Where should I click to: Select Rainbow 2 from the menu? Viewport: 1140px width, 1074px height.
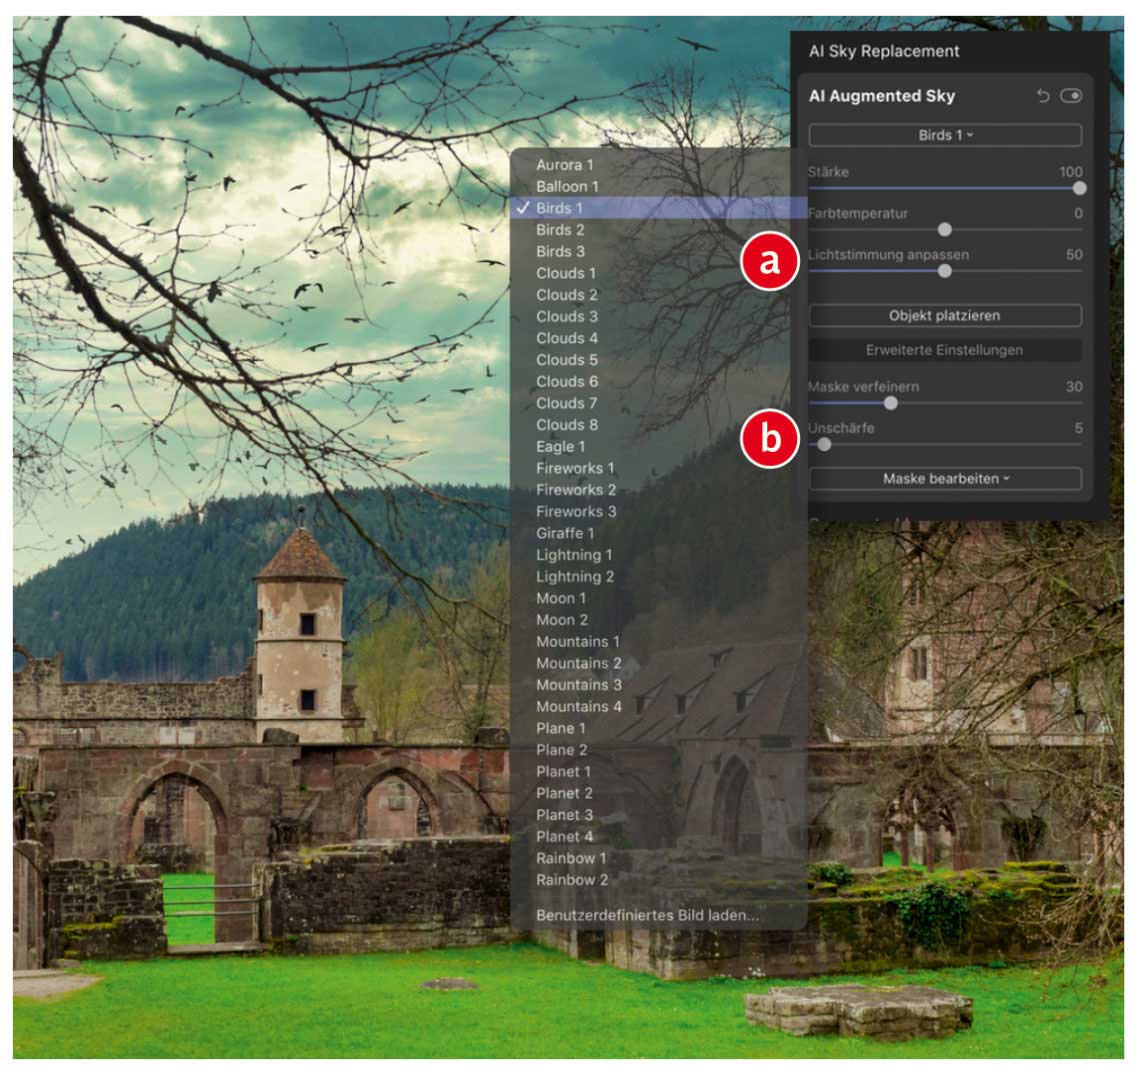click(x=572, y=880)
